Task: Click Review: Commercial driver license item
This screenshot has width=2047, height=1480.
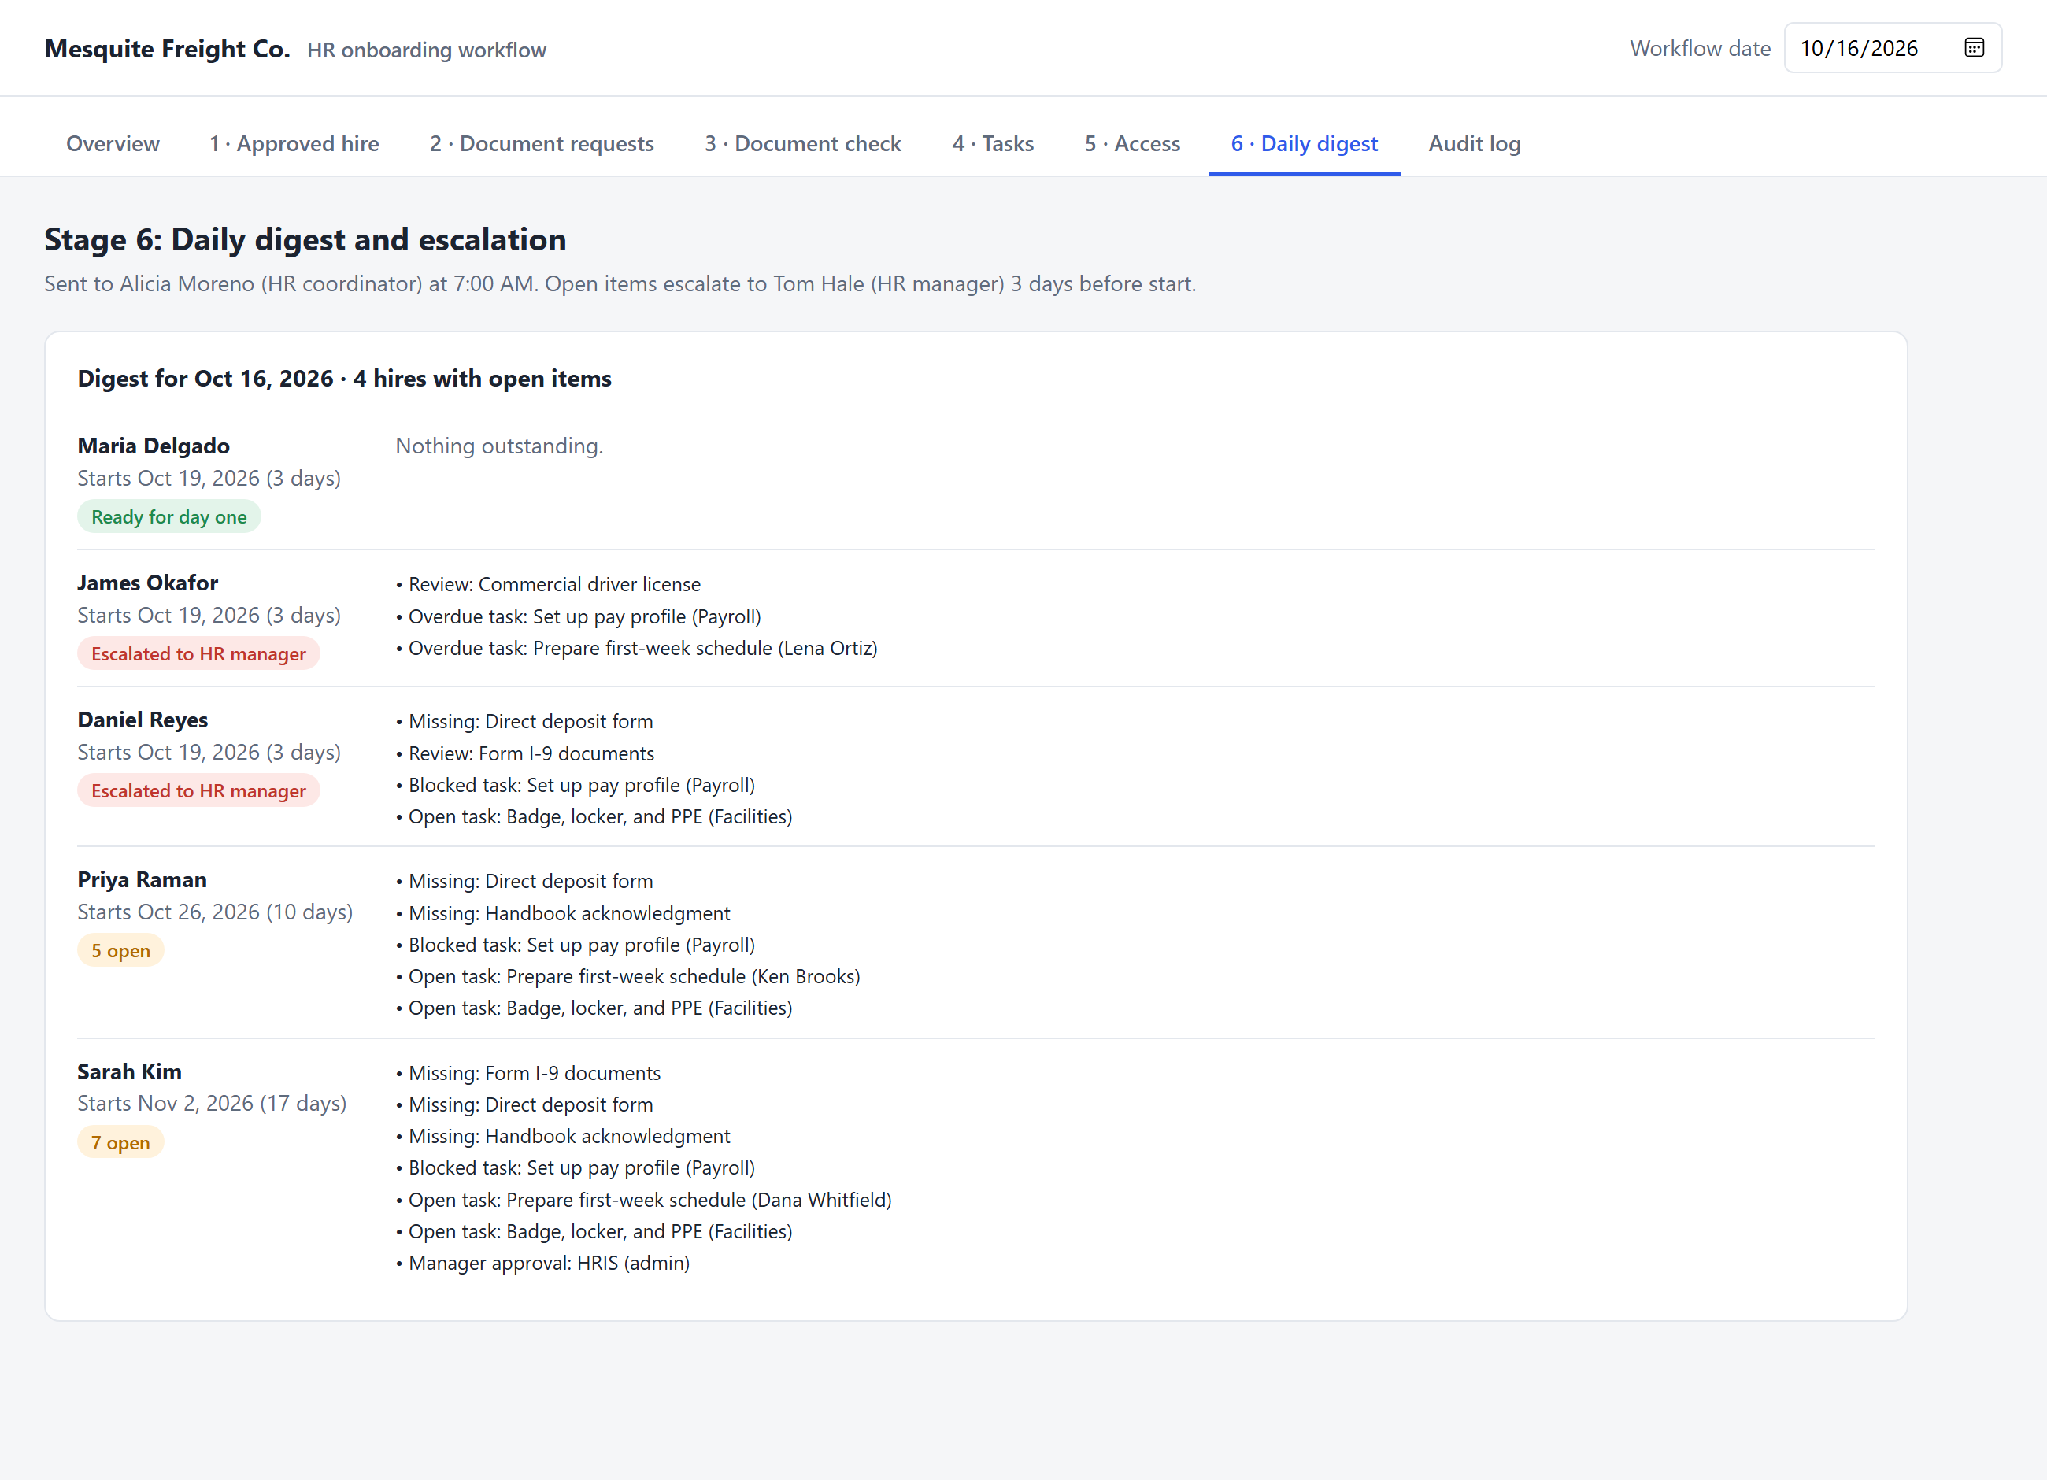Action: pos(548,584)
